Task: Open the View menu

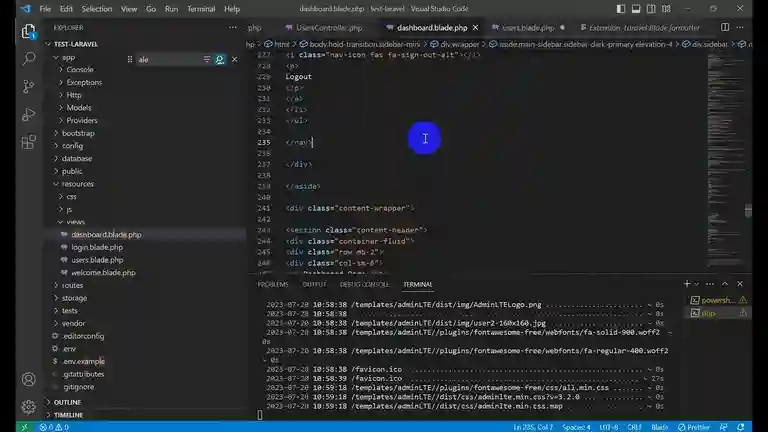Action: 129,9
